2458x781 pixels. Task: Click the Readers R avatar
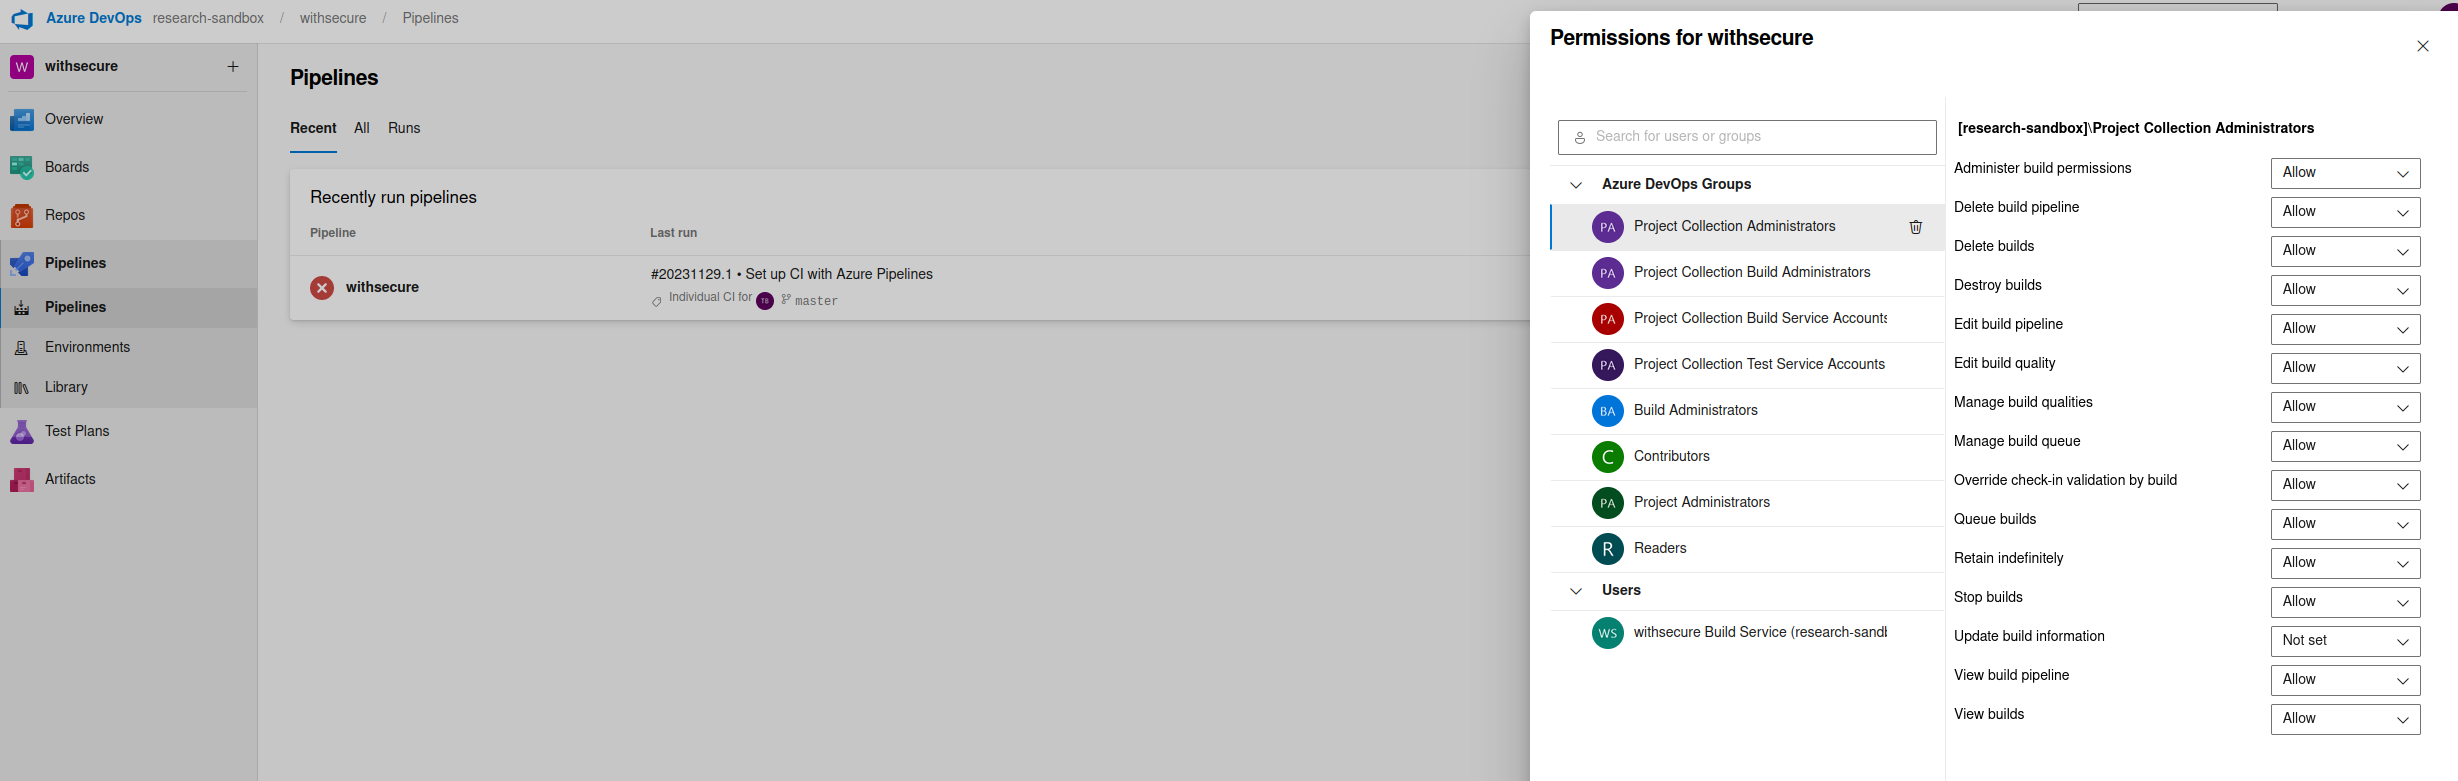[x=1608, y=549]
